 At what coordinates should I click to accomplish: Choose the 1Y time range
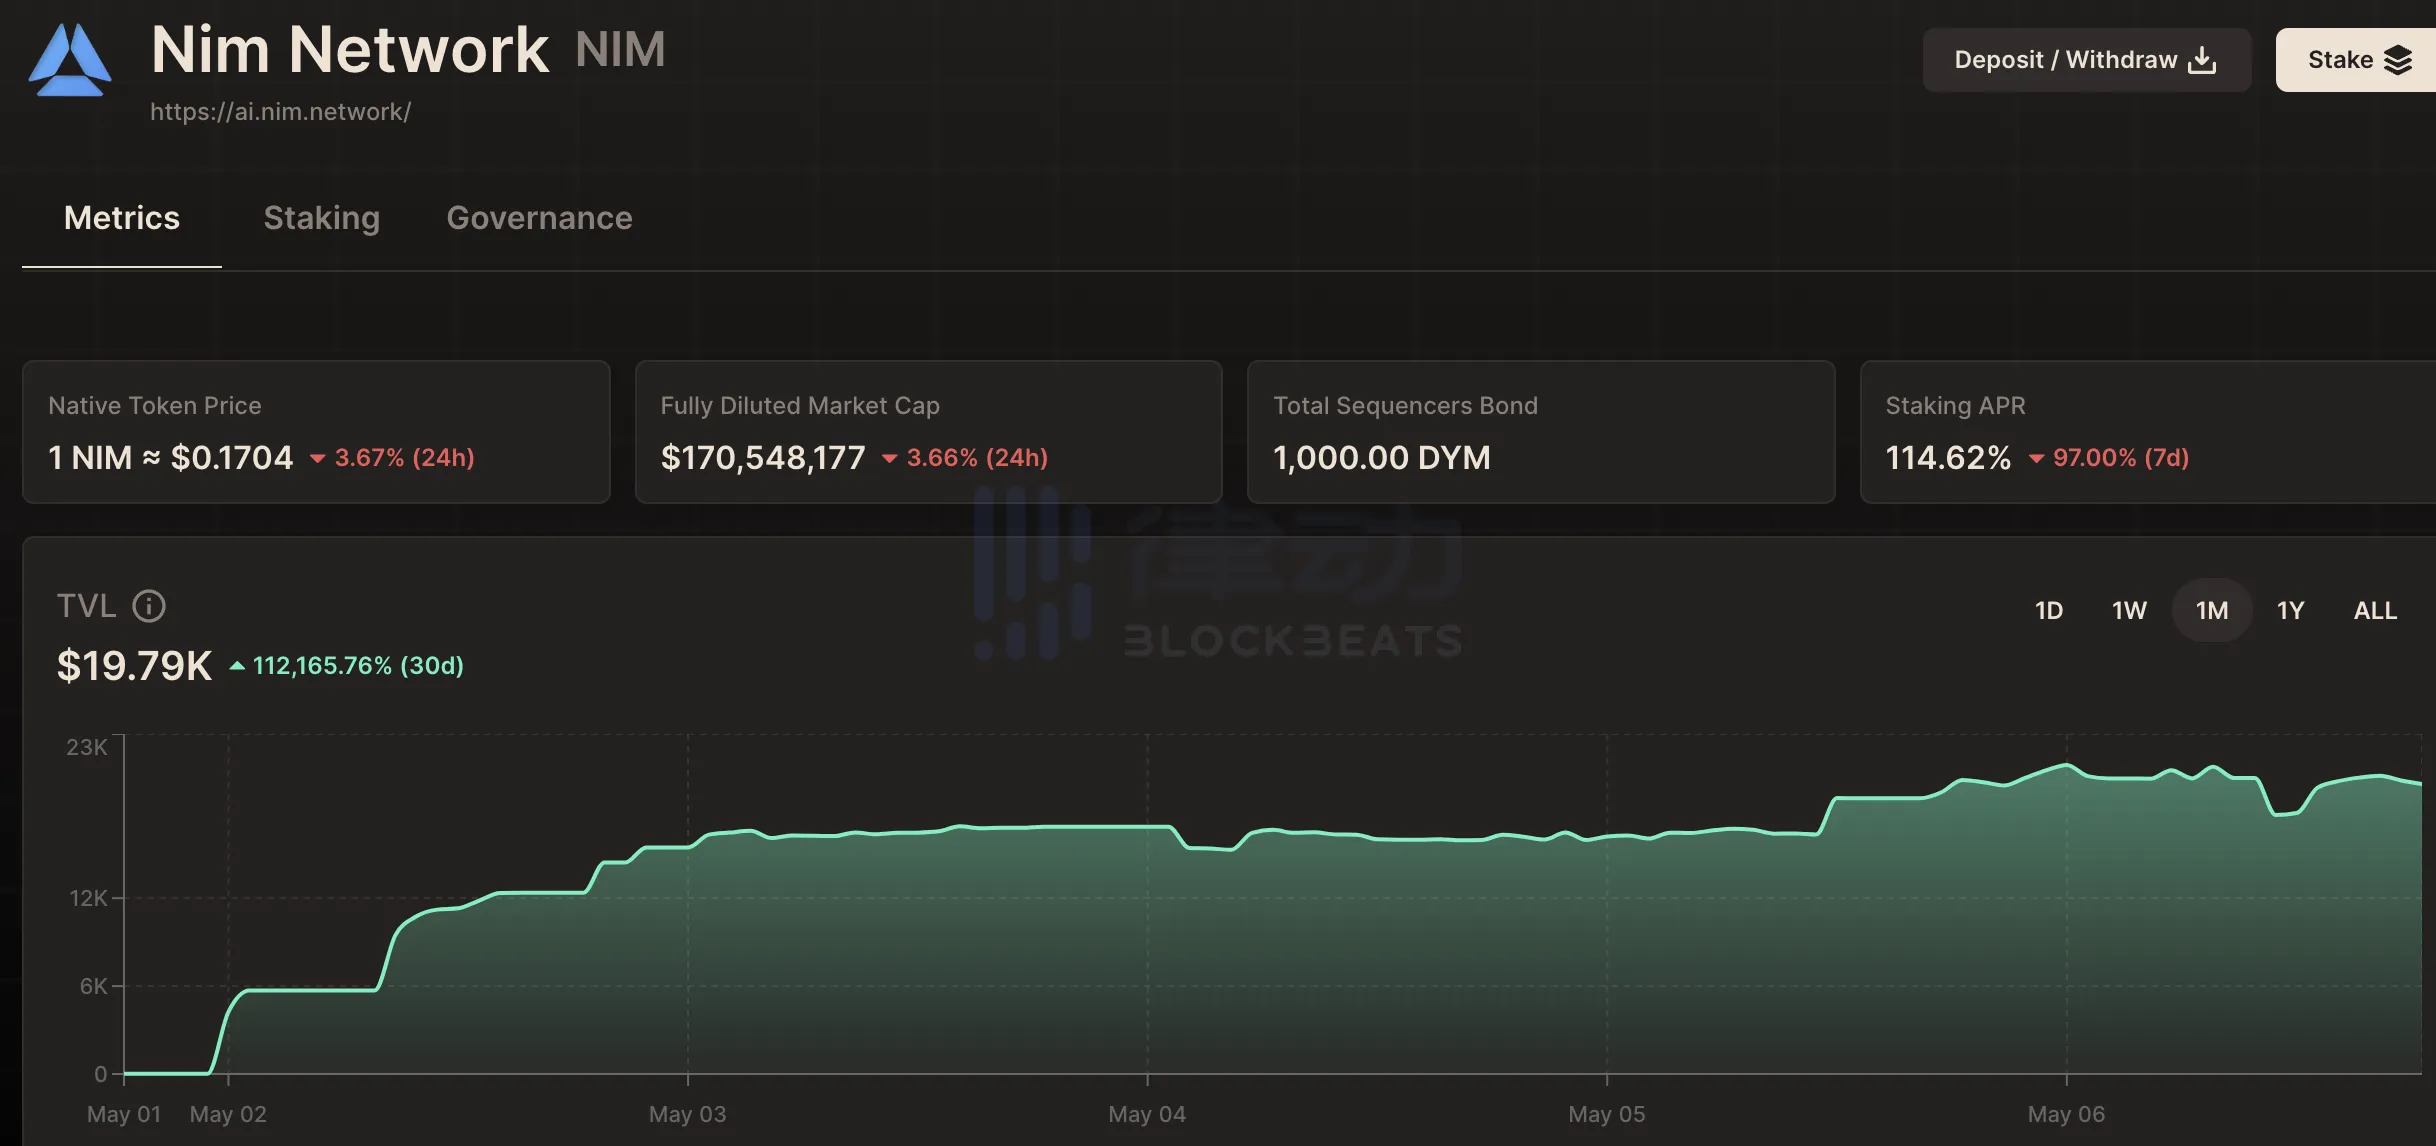coord(2290,610)
